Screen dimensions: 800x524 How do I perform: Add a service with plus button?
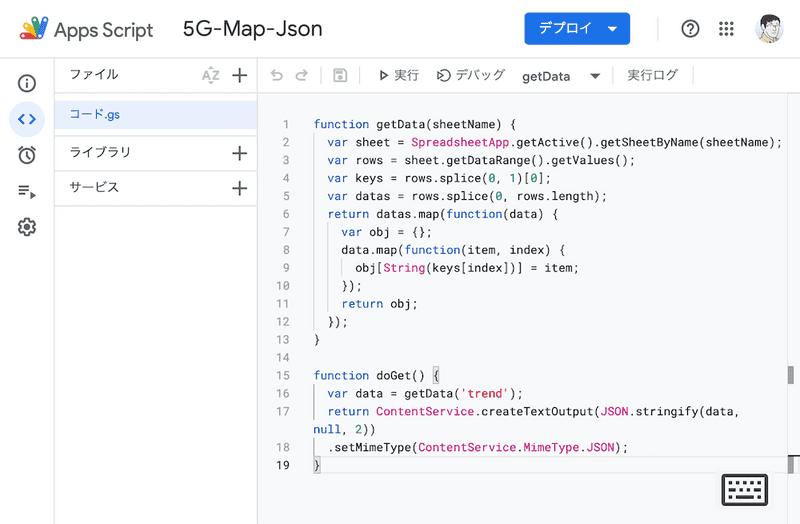(240, 188)
